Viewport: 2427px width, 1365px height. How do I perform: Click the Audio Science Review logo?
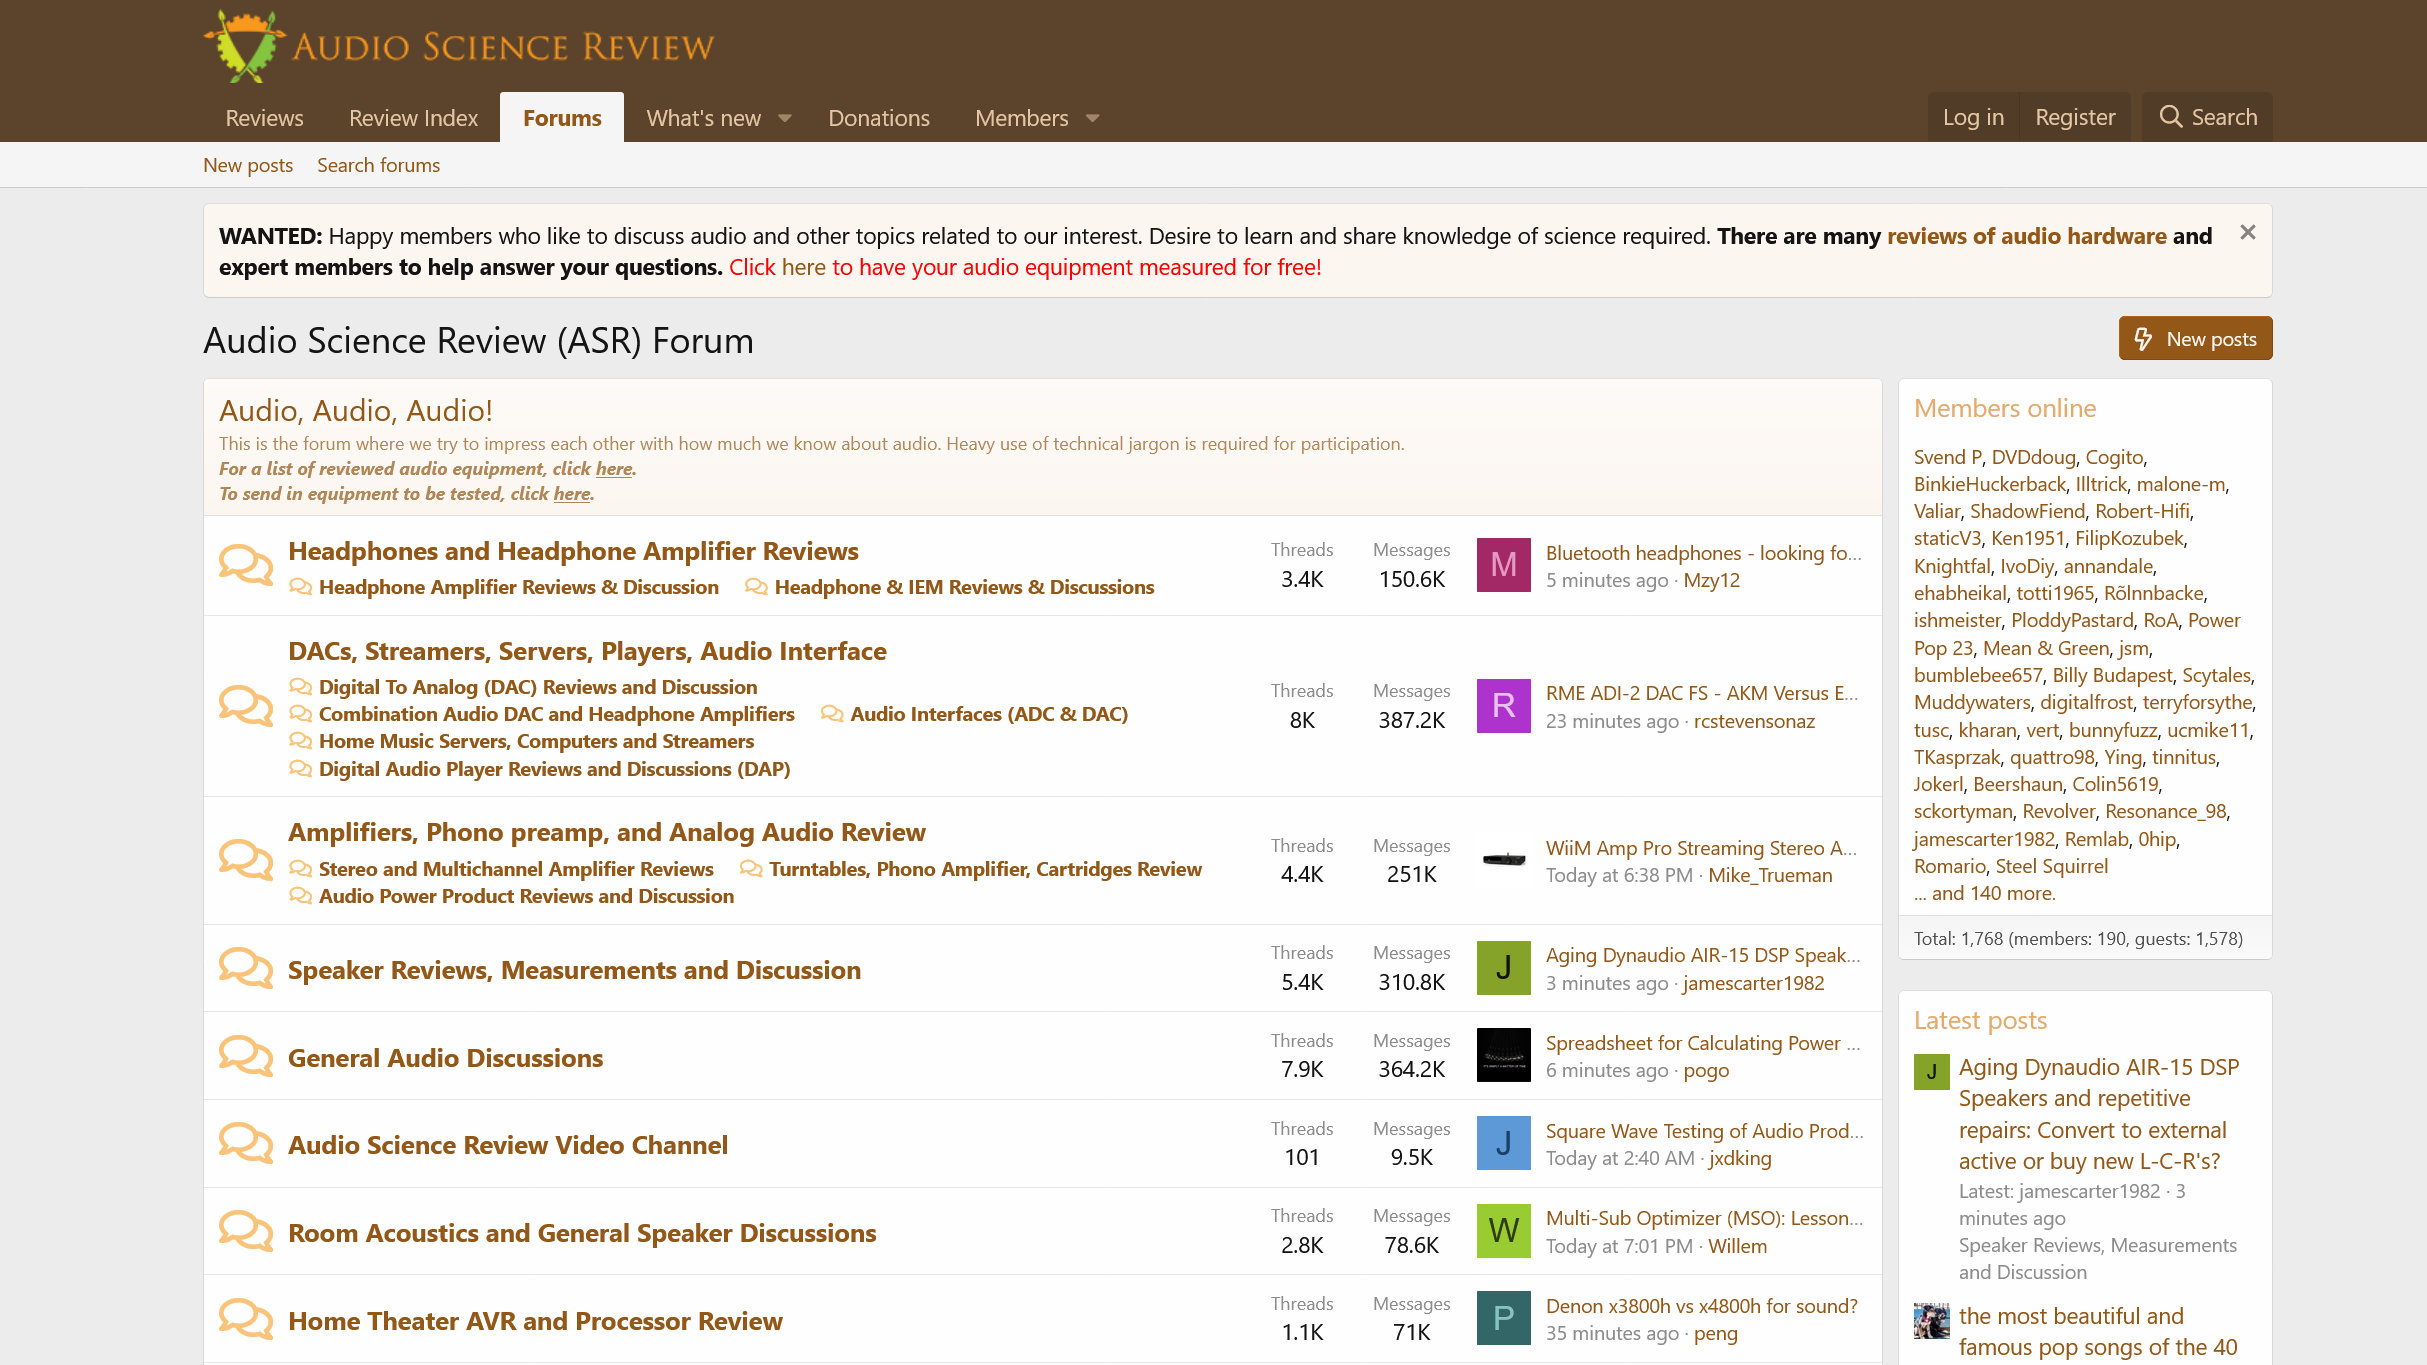459,46
